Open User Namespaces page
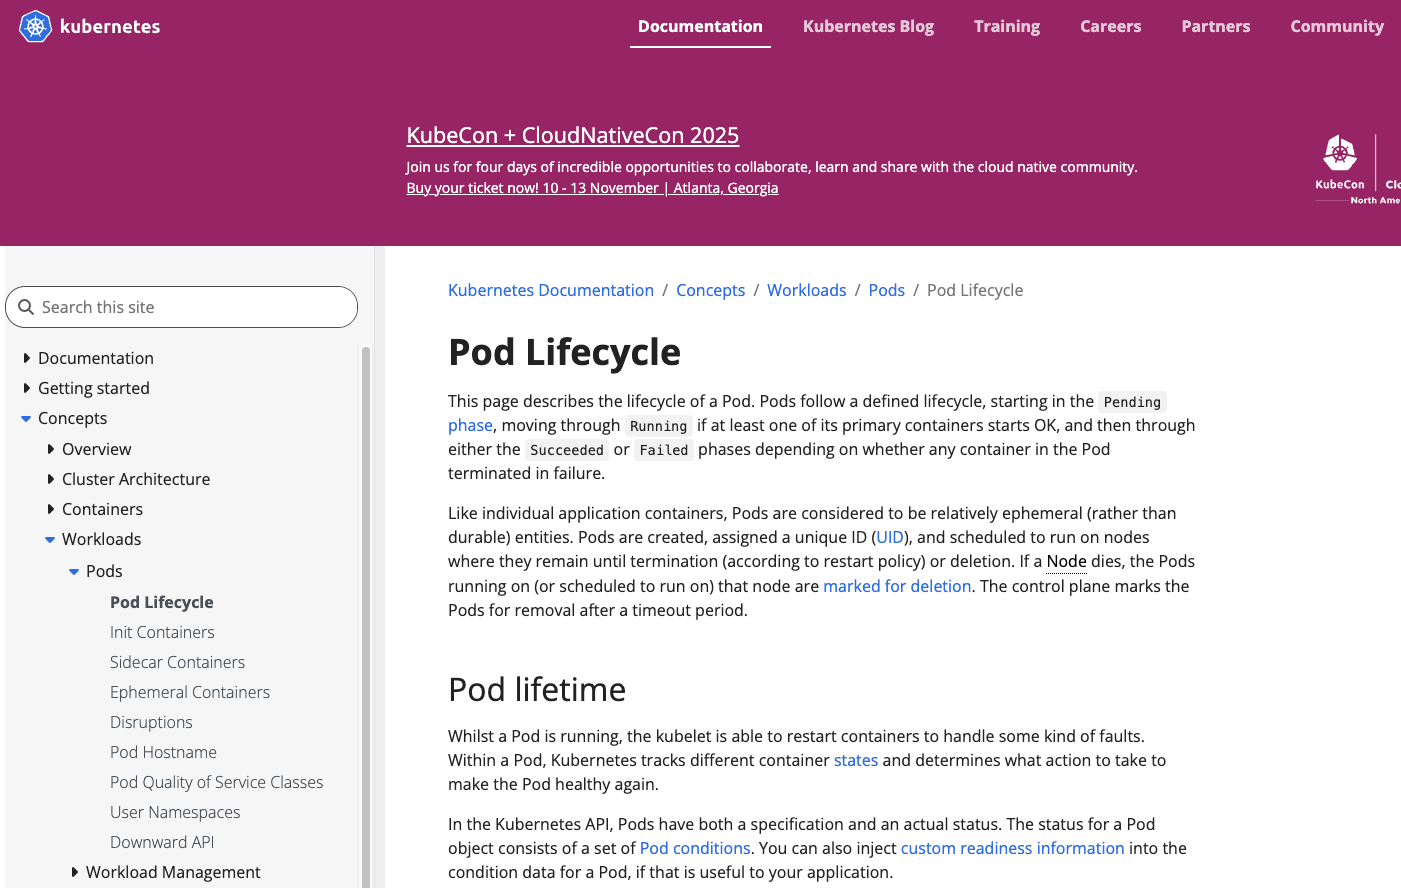 pos(175,812)
